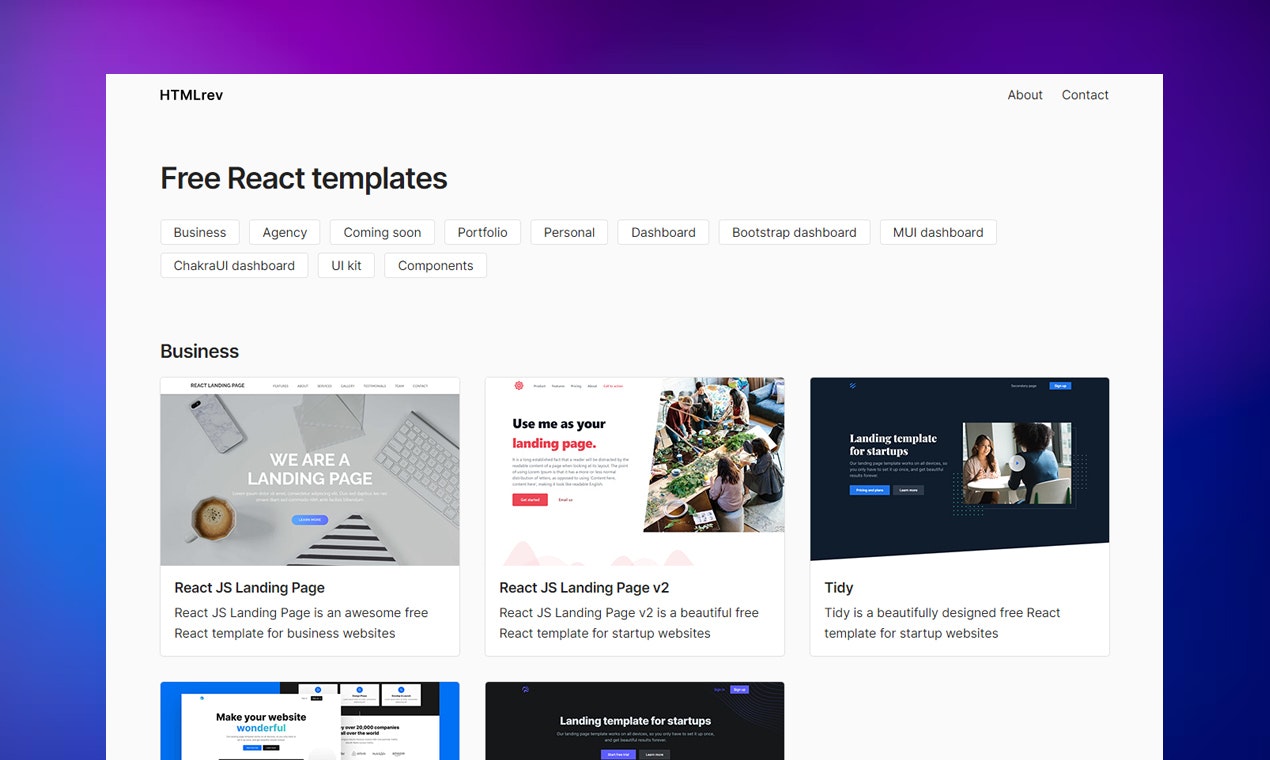The image size is (1270, 760).
Task: Open the dark 'Landing template for startups' thumbnail
Action: point(635,721)
